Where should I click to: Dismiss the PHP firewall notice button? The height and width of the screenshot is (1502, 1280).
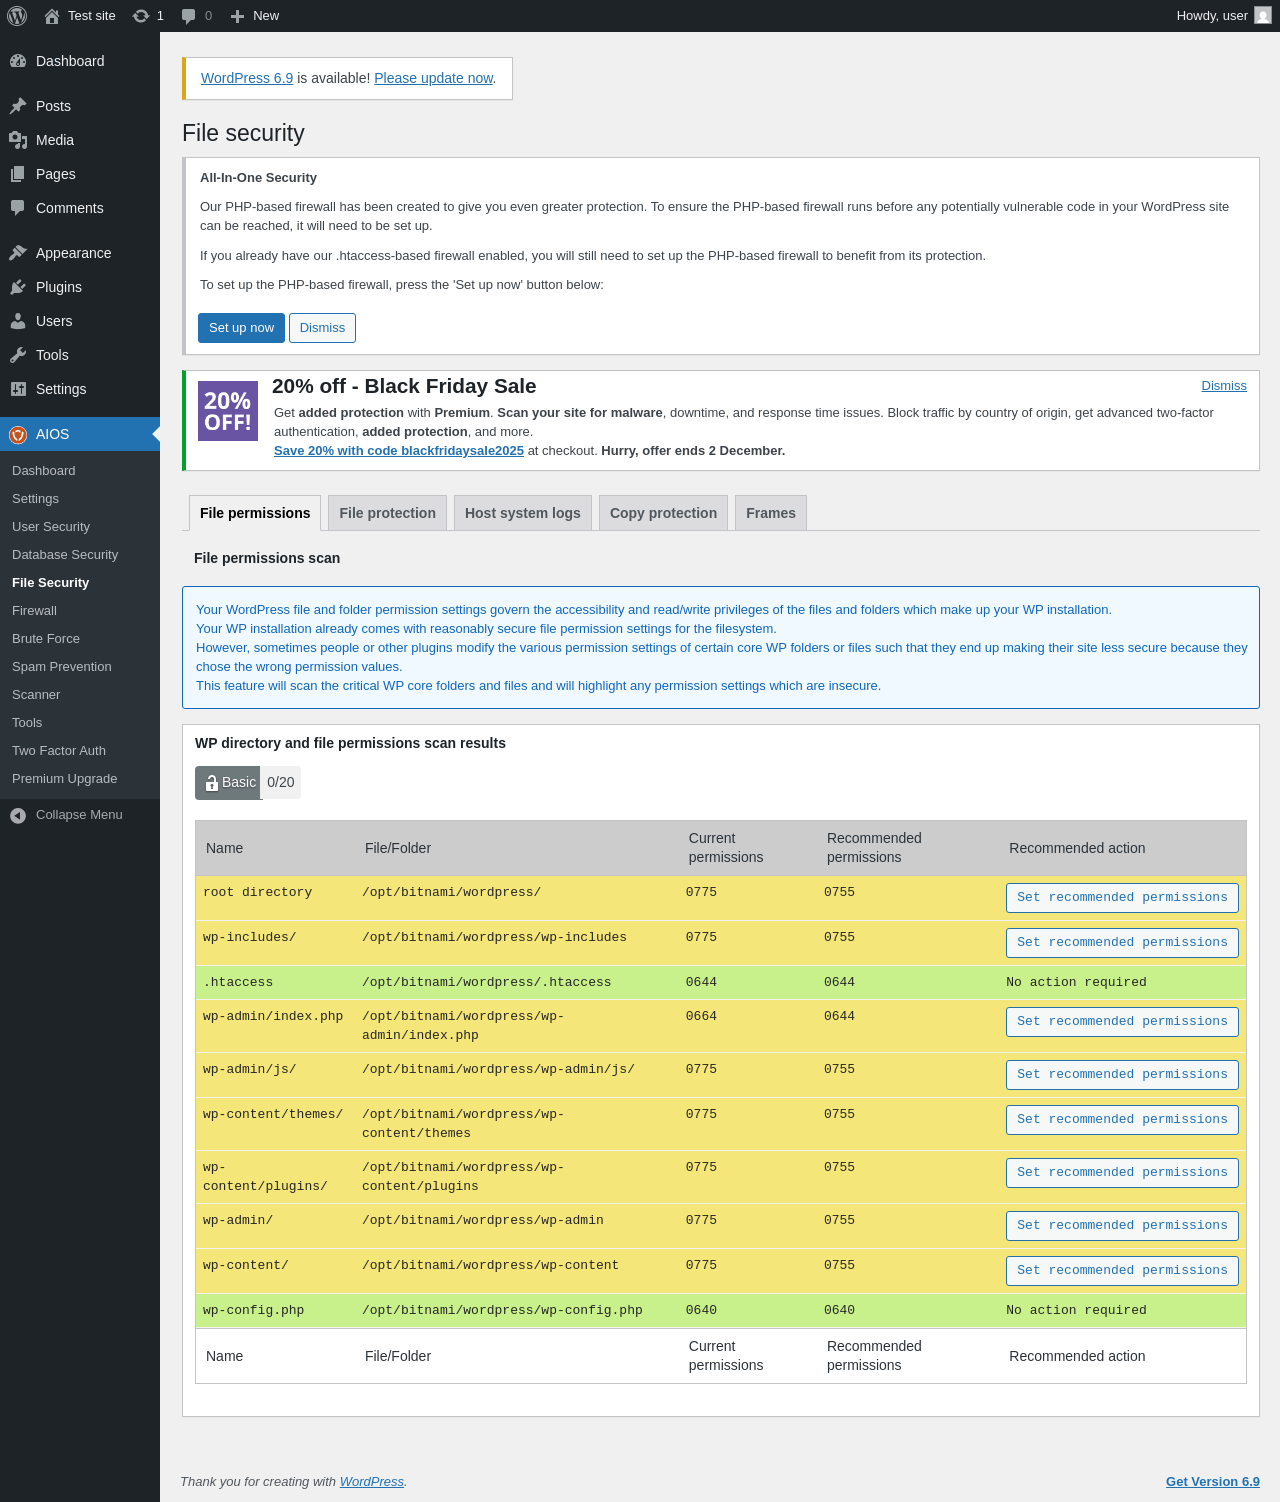[322, 328]
